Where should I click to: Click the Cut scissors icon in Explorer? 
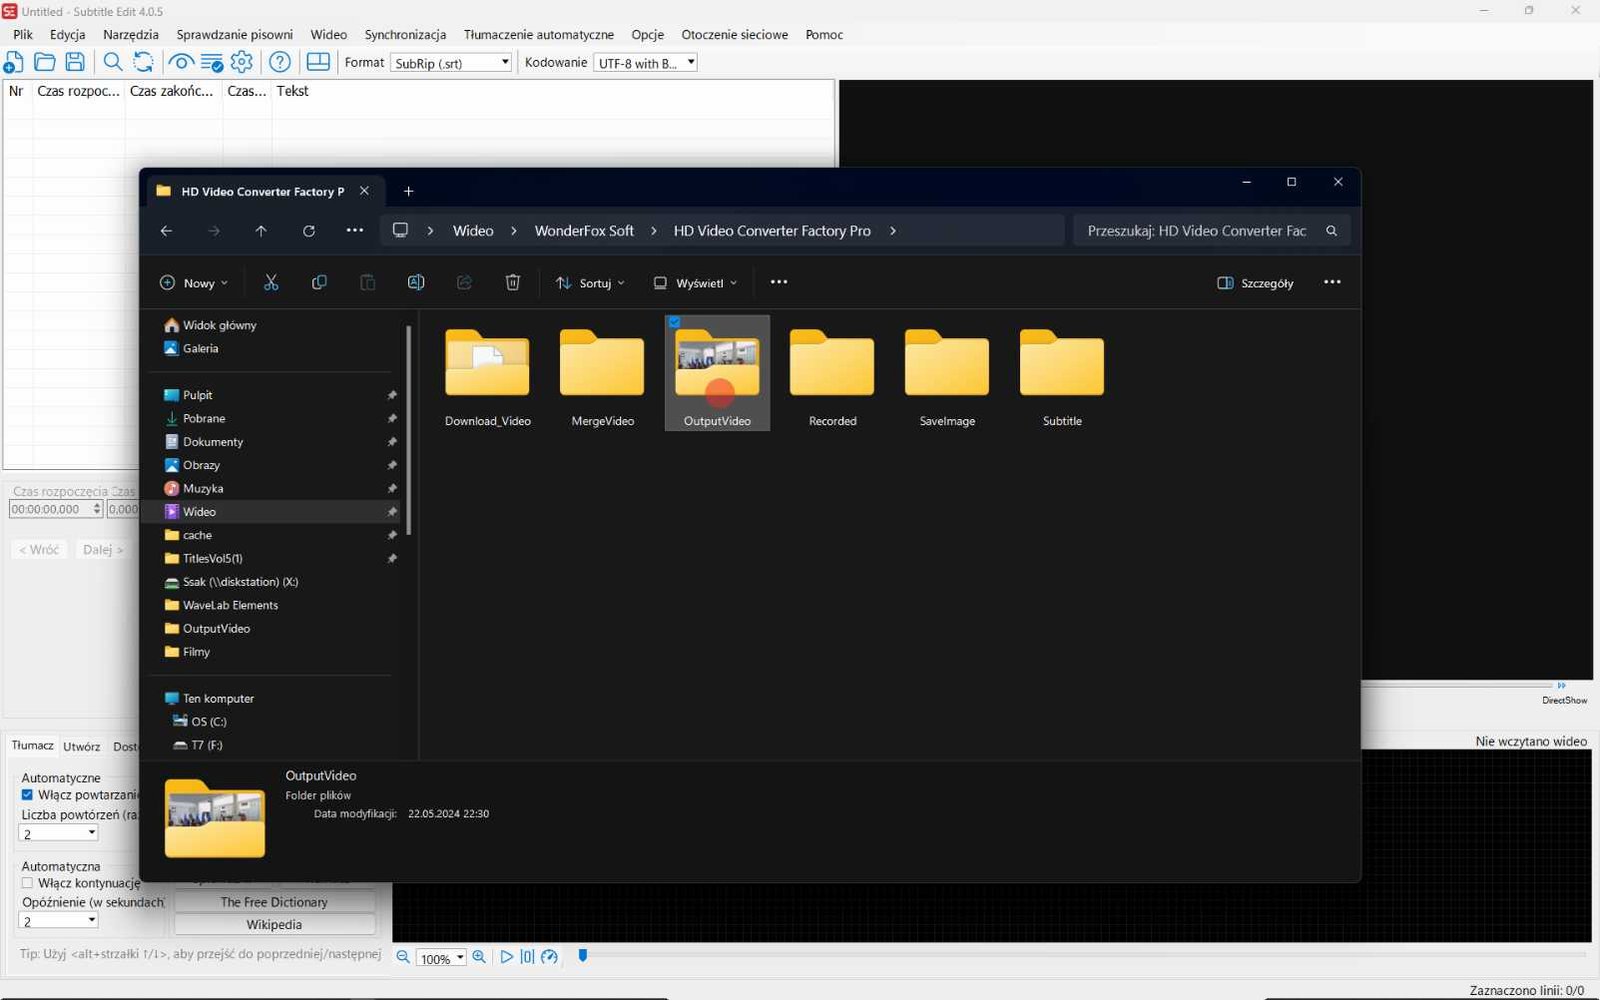pos(271,283)
